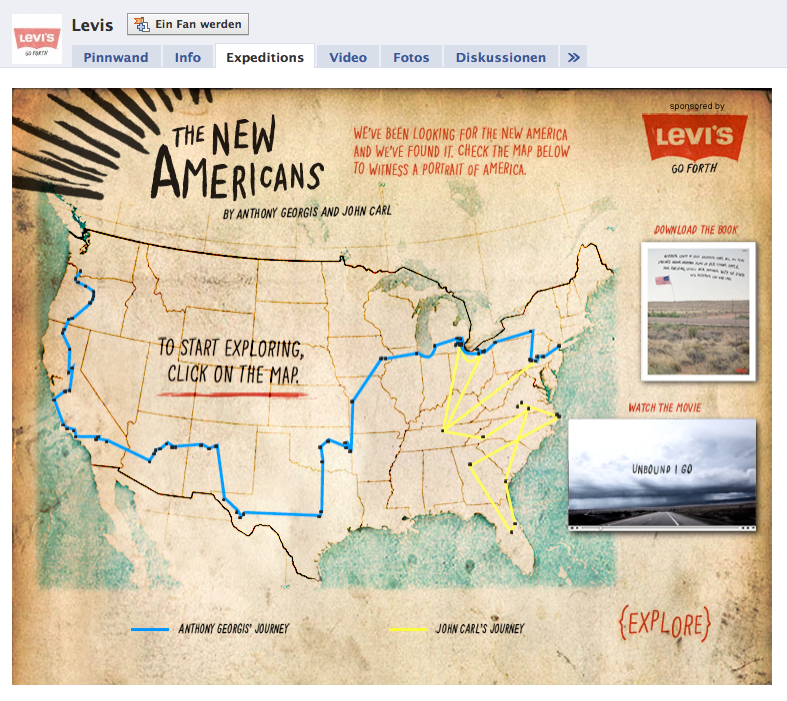787x701 pixels.
Task: Select John Carl's Journey yellow legend line
Action: 408,630
